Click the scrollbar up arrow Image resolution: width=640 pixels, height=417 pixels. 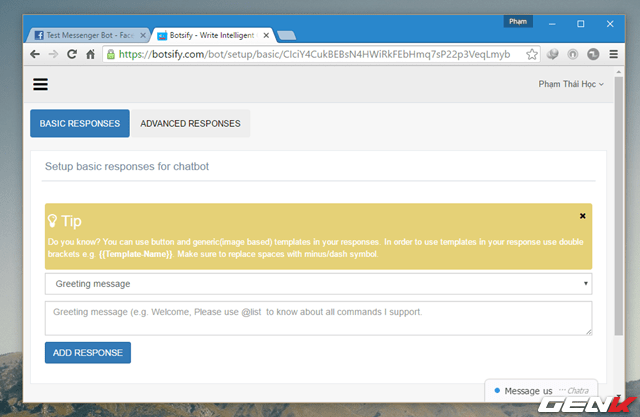[619, 72]
